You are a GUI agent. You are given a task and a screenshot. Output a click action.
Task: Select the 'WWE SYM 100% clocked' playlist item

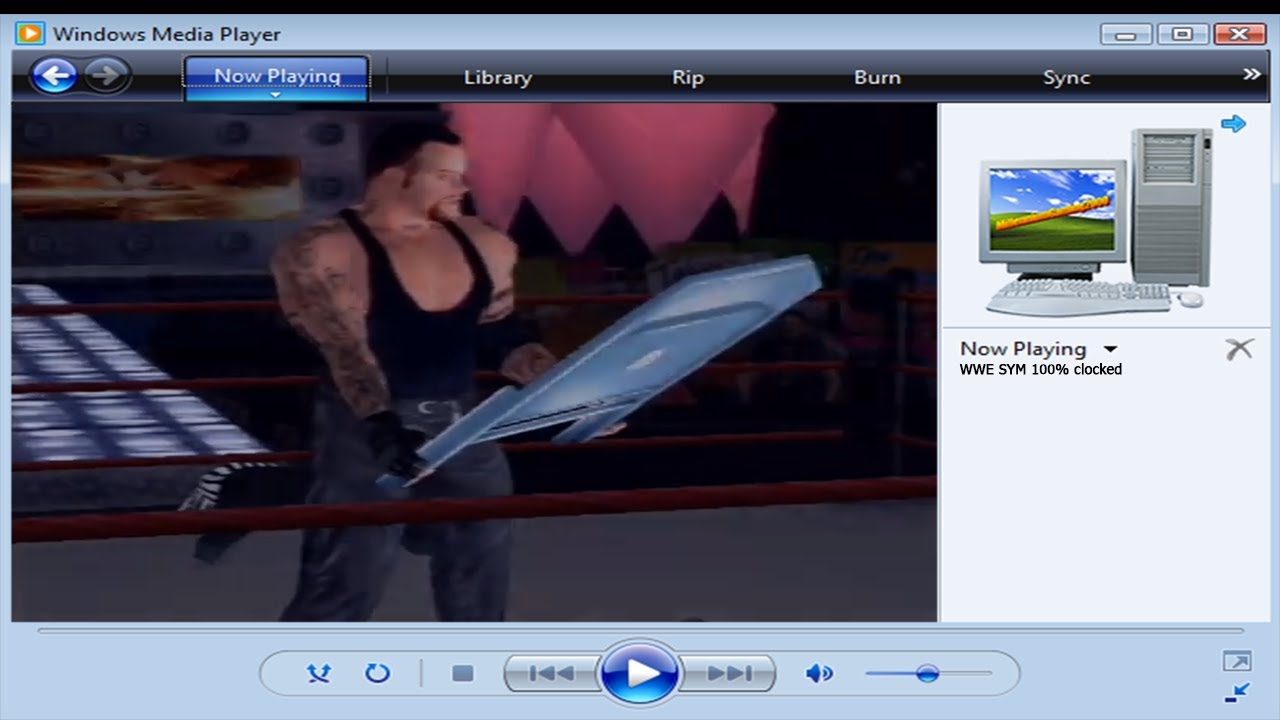1041,369
